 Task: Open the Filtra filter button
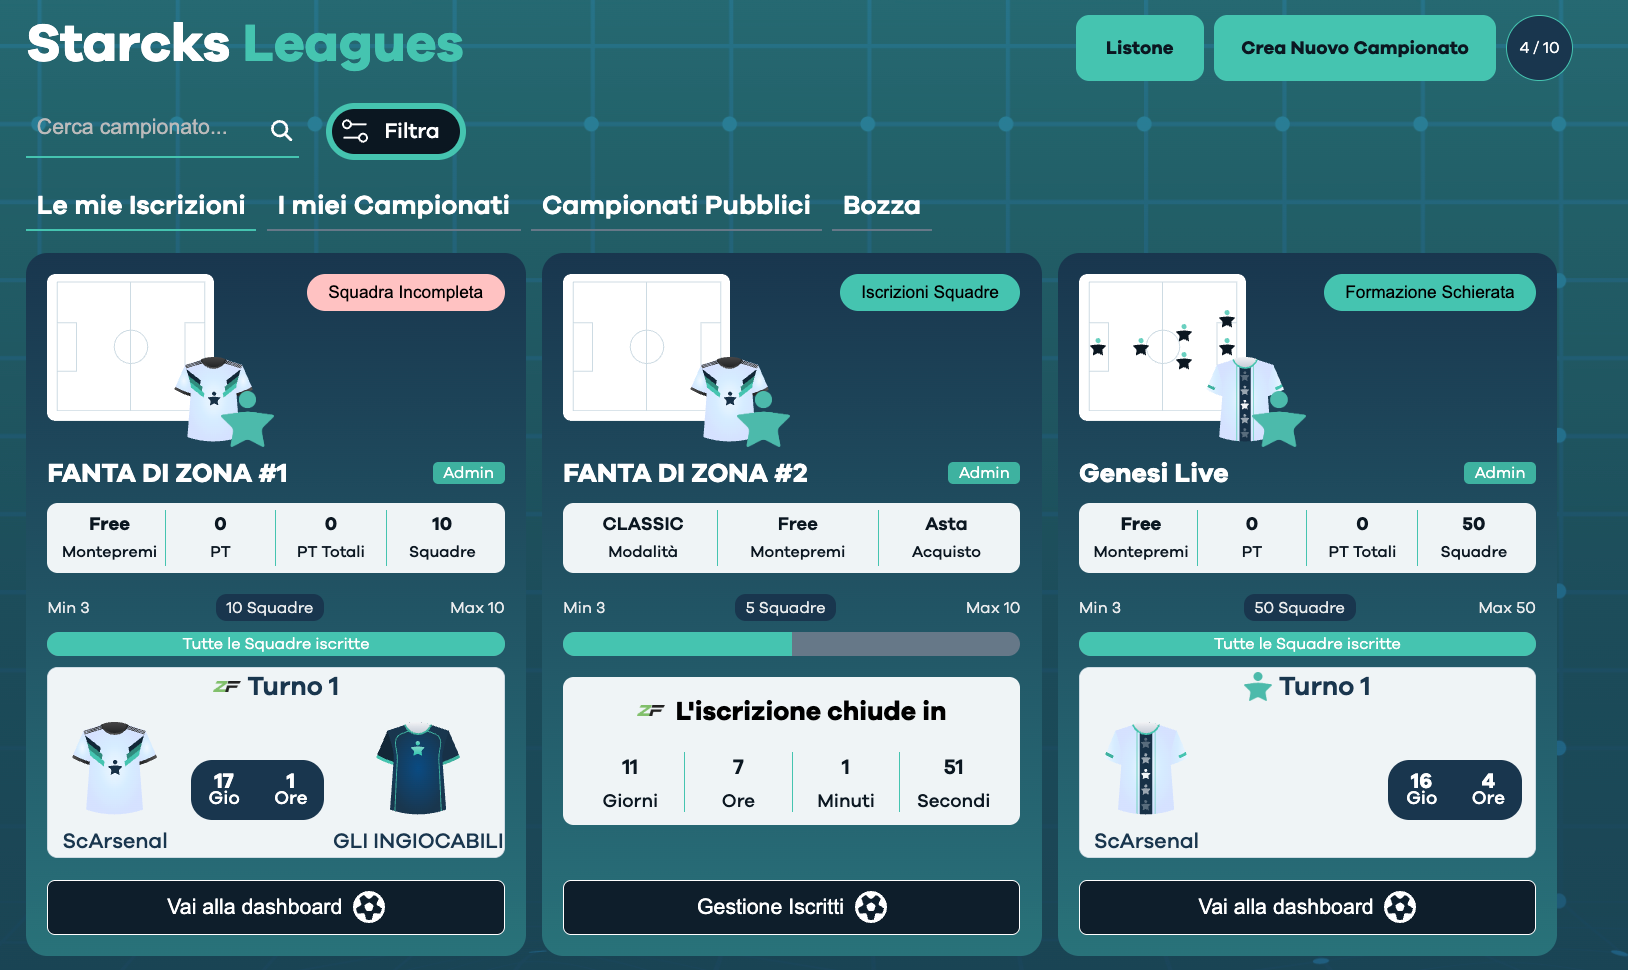coord(396,131)
